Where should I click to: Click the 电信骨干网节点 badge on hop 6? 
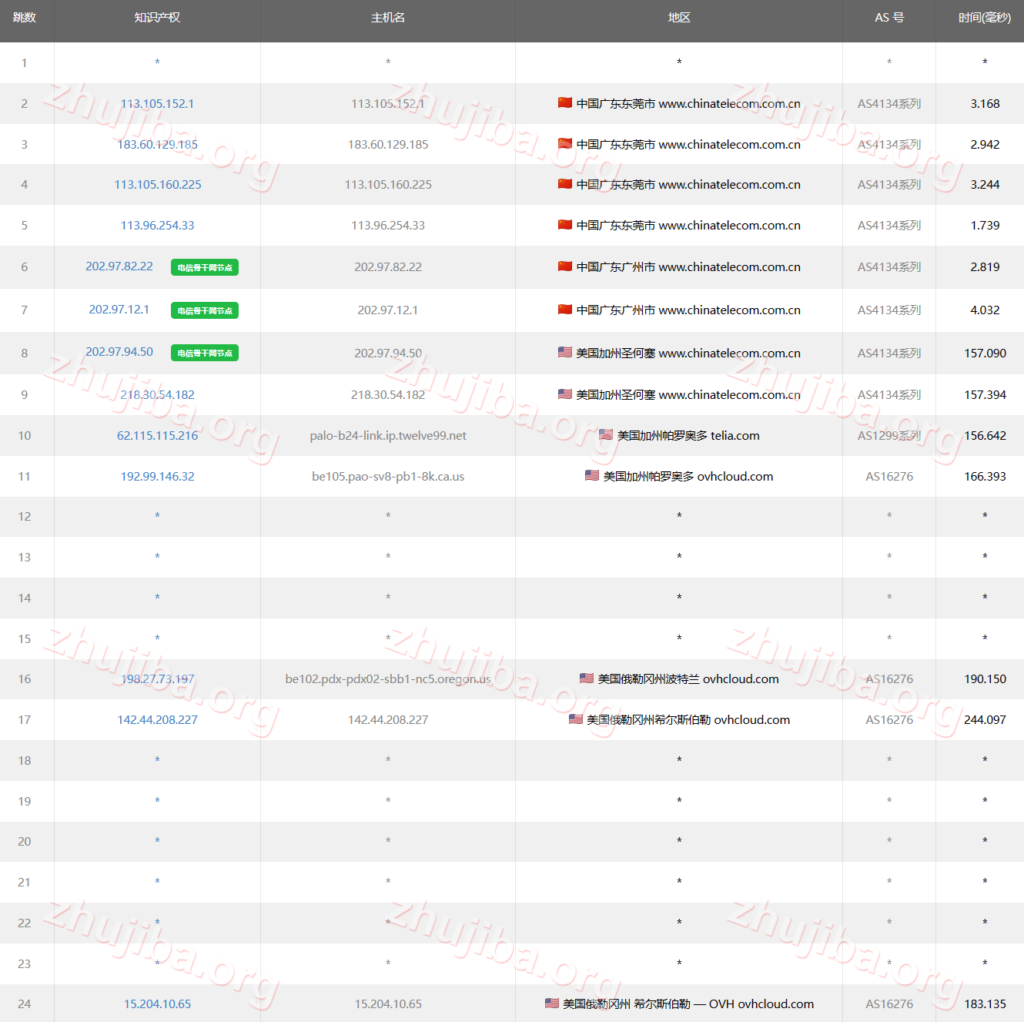click(x=204, y=268)
